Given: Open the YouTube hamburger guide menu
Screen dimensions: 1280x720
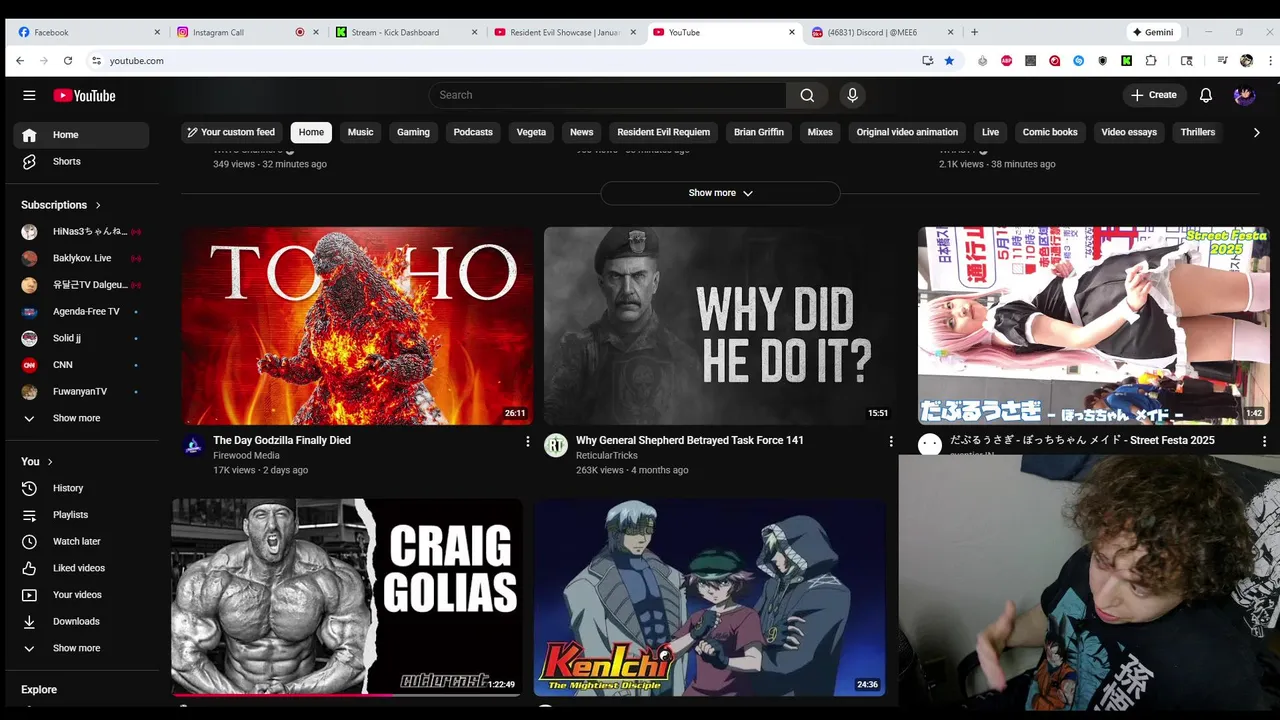Looking at the screenshot, I should coord(29,95).
